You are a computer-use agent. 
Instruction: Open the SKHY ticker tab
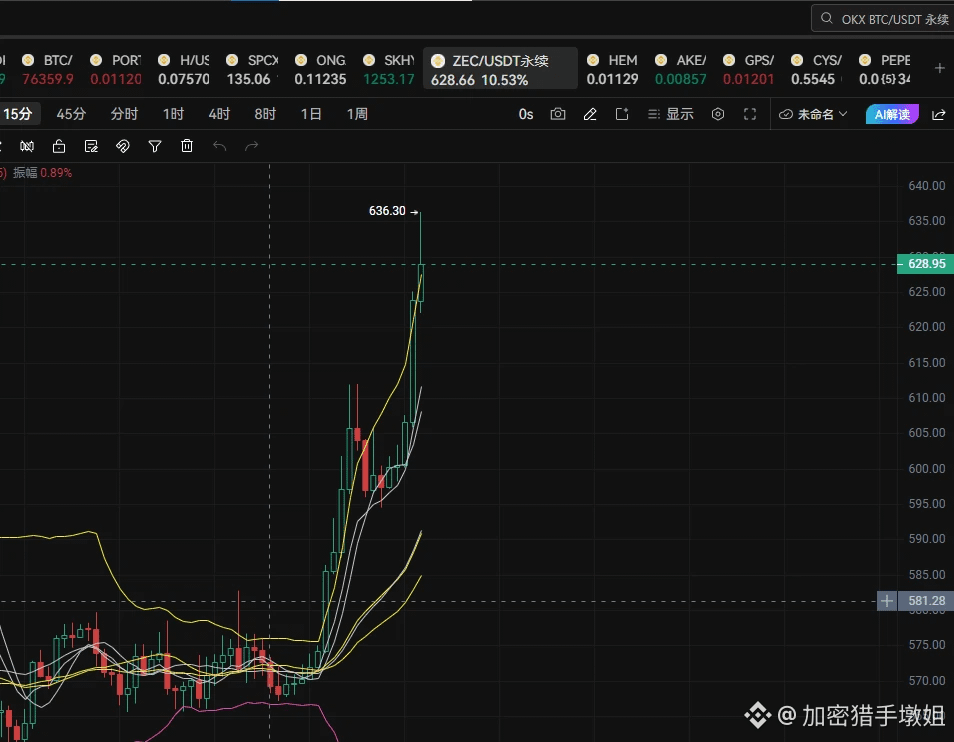coord(388,69)
